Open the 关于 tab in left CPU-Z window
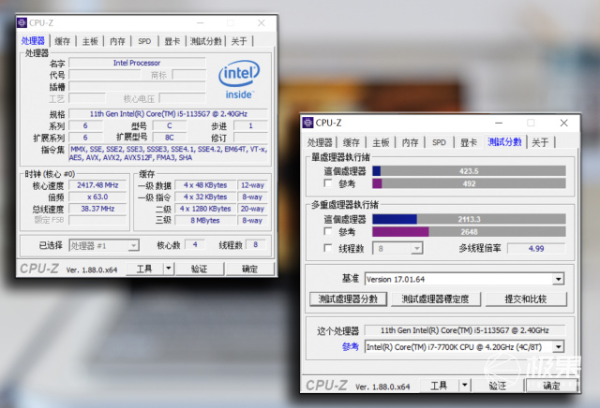Screen dimensions: 600x408 239,41
